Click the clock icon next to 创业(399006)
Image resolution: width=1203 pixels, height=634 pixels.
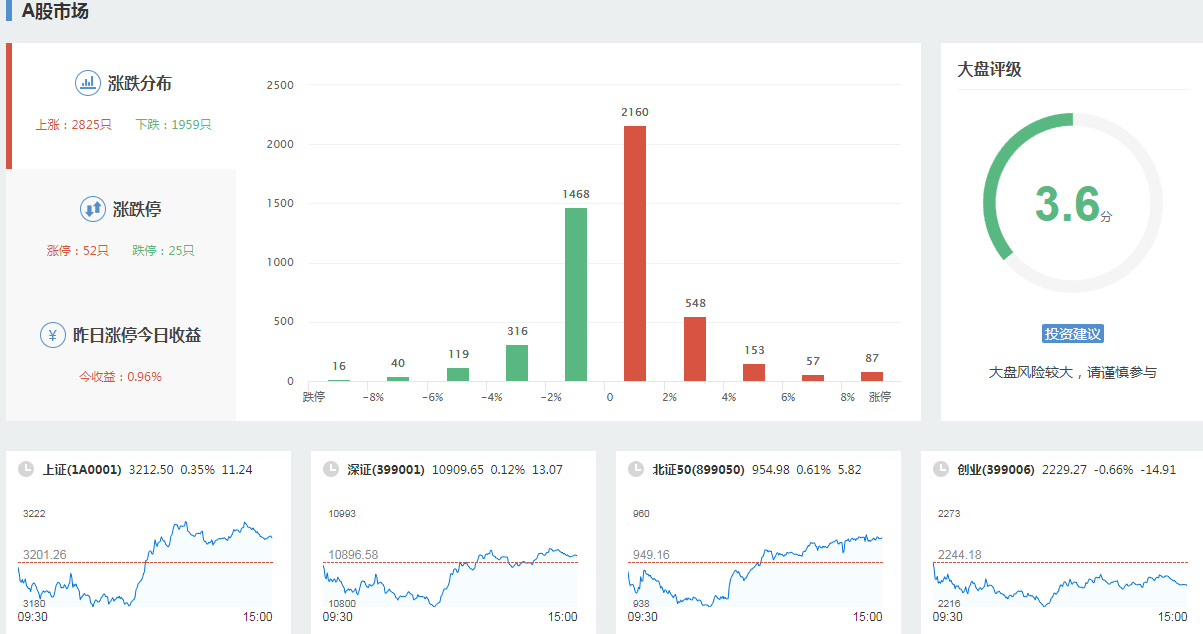(939, 469)
